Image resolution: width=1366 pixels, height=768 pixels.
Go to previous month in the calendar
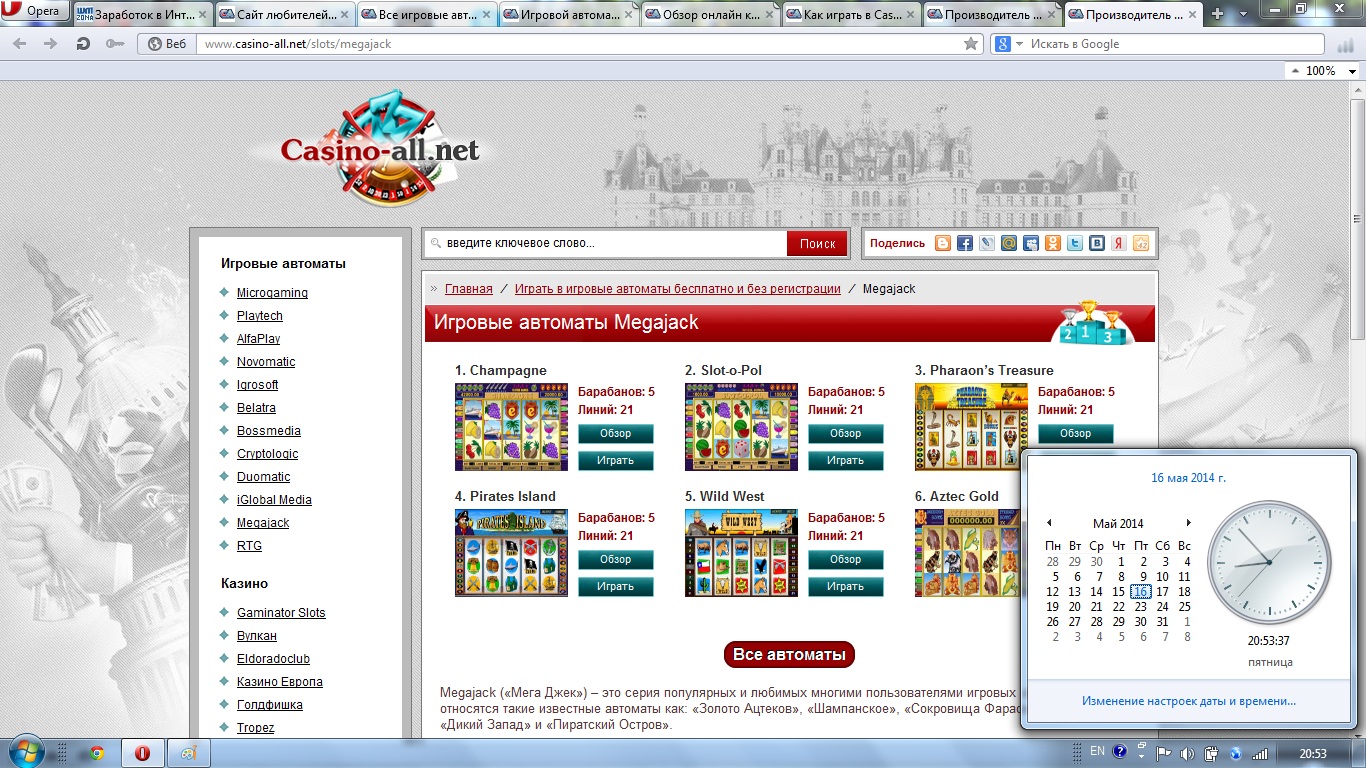pos(1049,523)
